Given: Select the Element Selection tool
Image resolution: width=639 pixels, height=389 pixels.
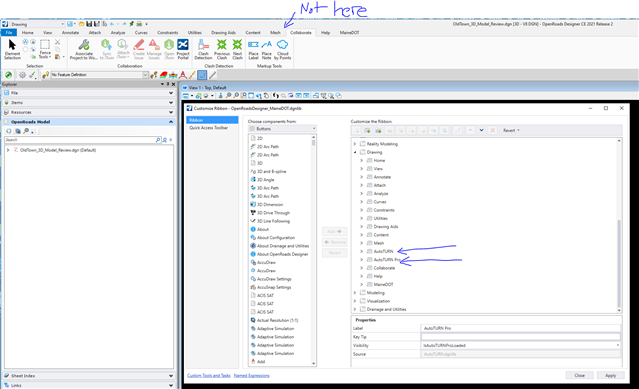Looking at the screenshot, I should click(12, 49).
